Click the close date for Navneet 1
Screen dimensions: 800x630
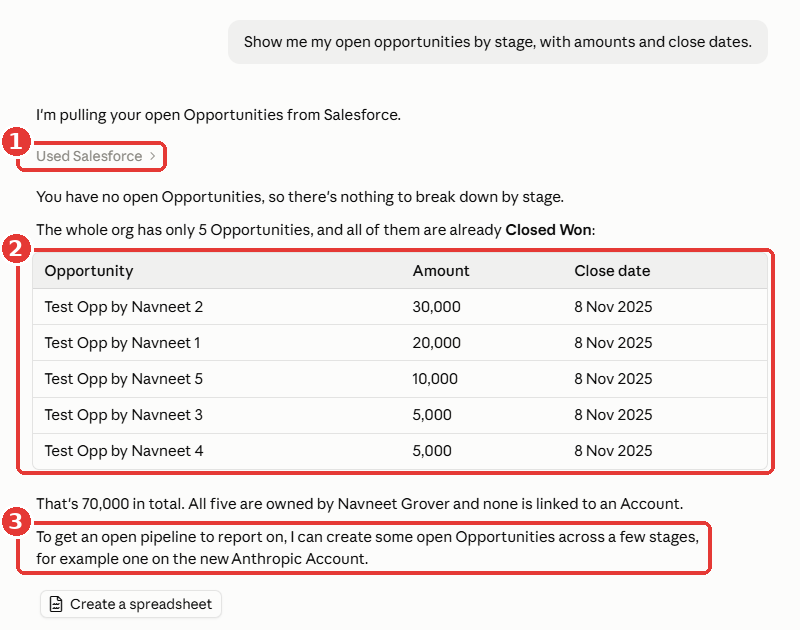(613, 343)
